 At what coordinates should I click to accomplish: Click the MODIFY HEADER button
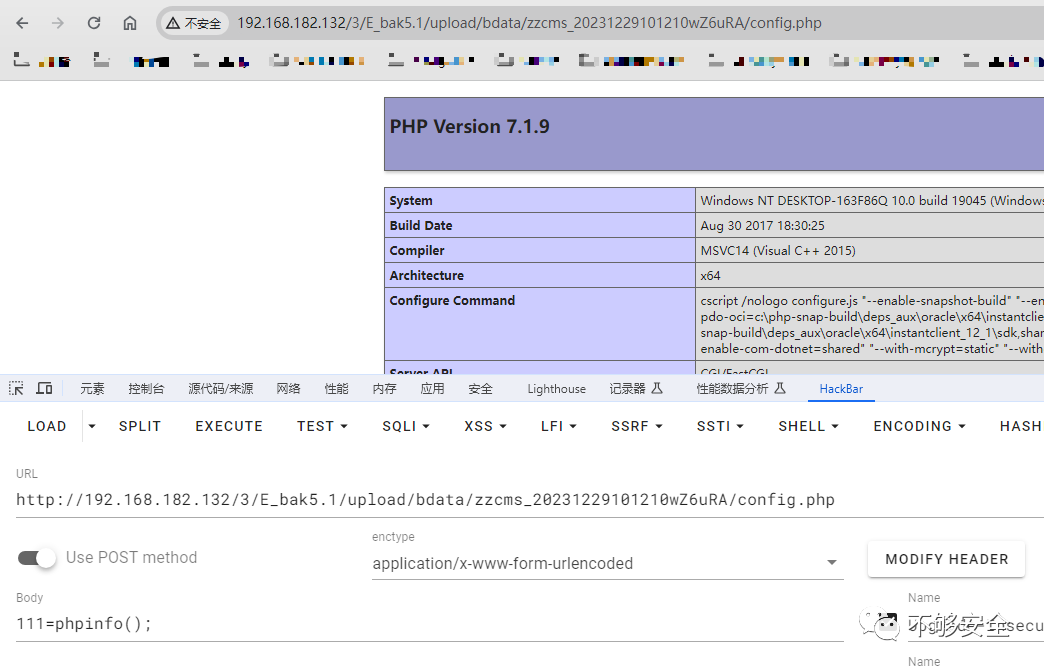pos(946,559)
